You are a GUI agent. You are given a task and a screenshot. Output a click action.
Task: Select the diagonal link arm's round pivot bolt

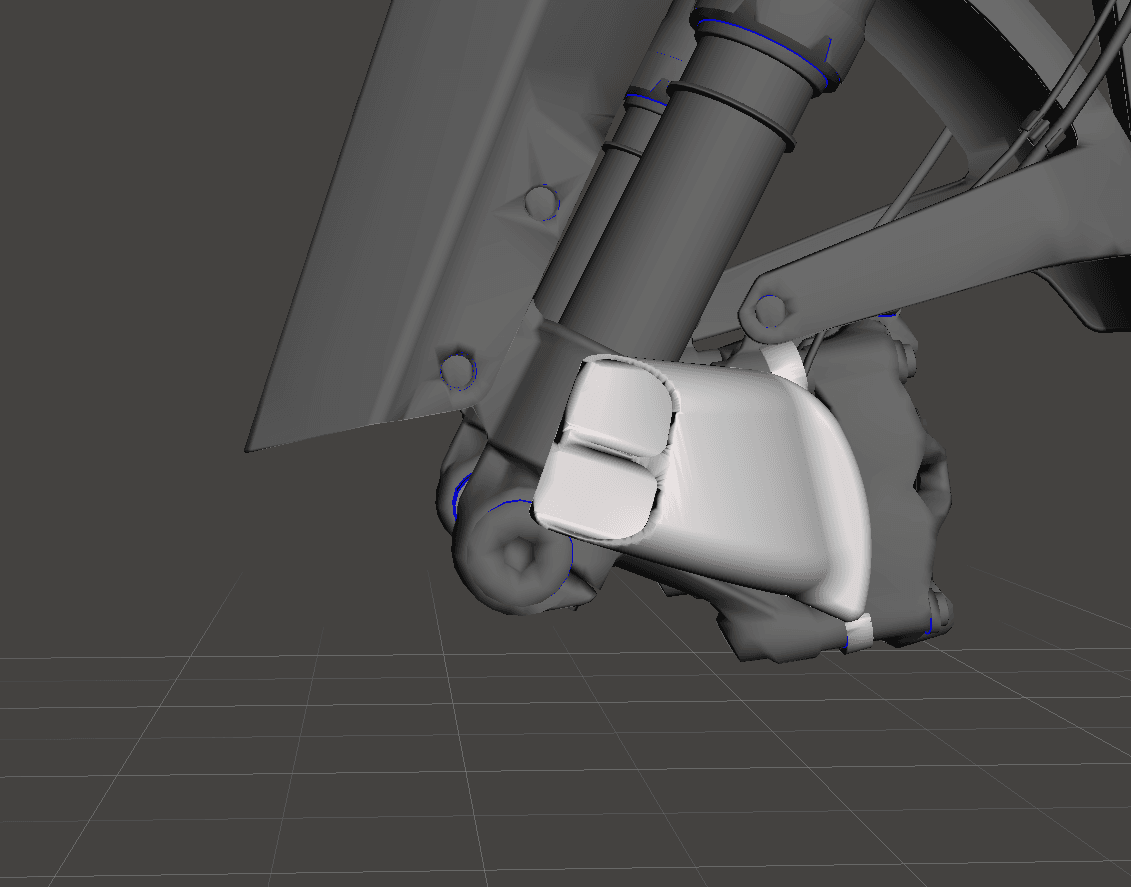[x=770, y=311]
